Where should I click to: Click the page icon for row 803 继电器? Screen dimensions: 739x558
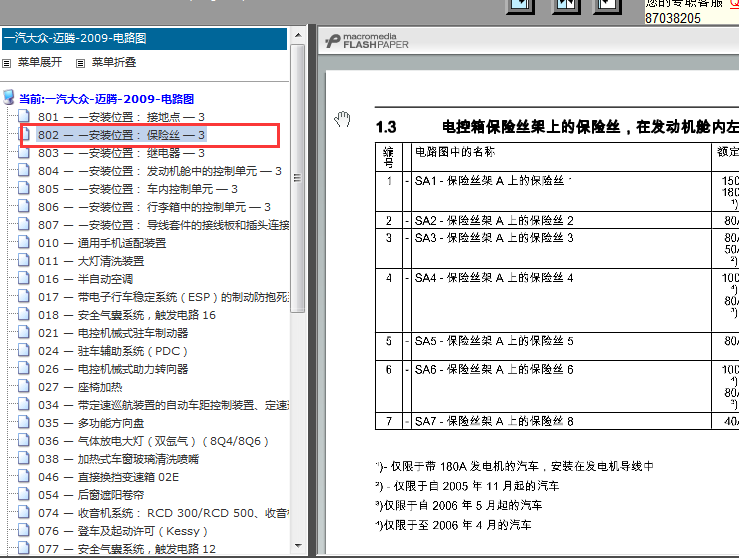[24, 152]
